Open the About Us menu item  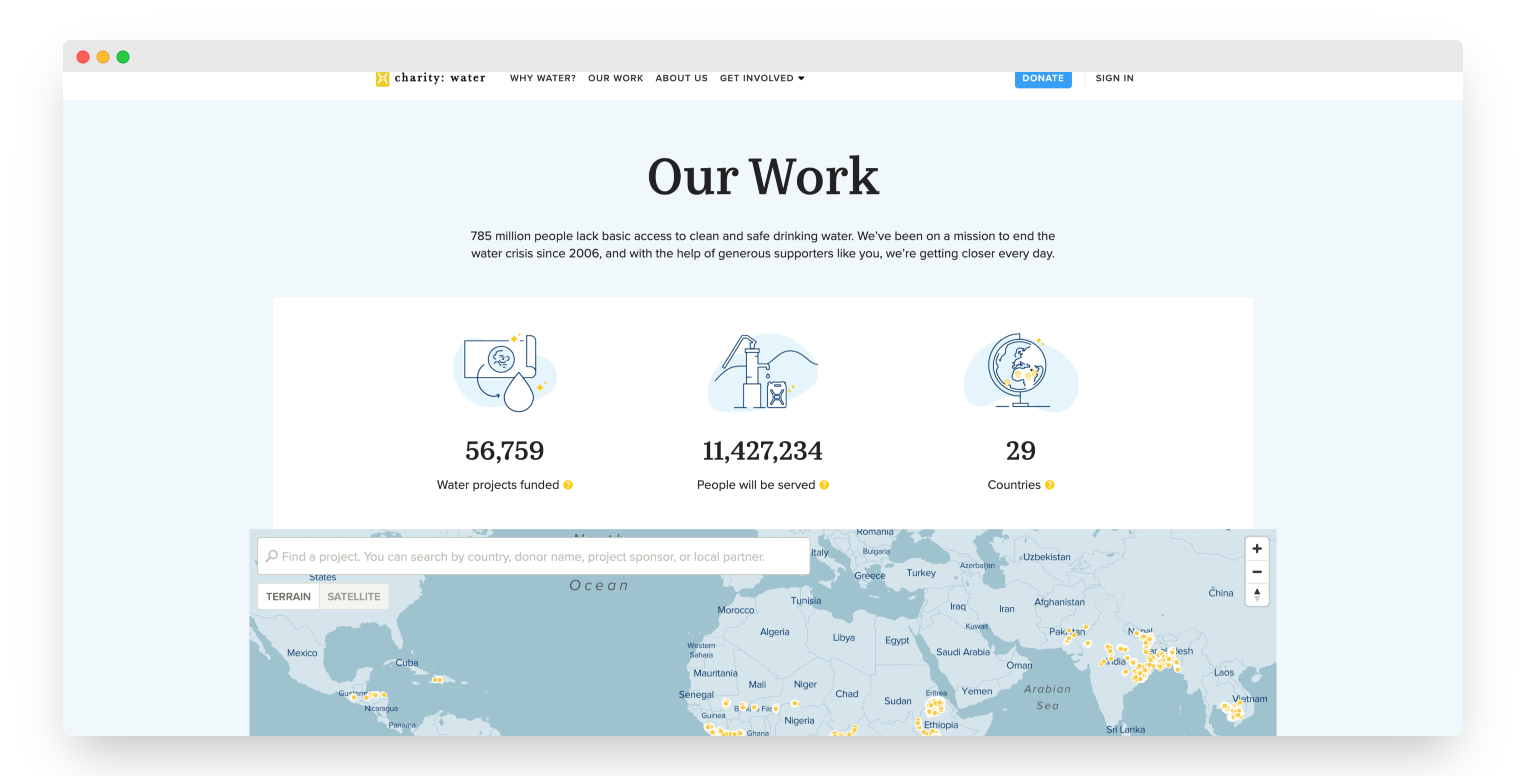(682, 78)
